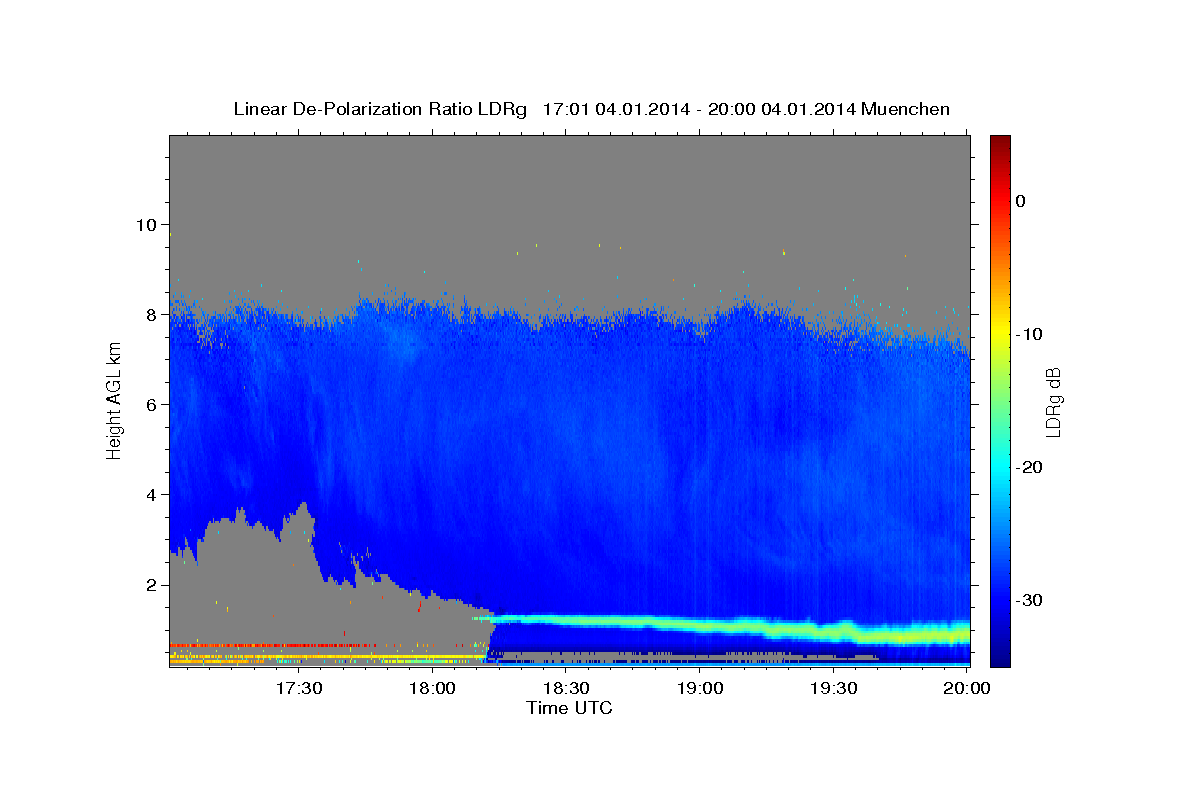Click the 19:00 time tick label
Screen dimensions: 1200x800
point(700,688)
